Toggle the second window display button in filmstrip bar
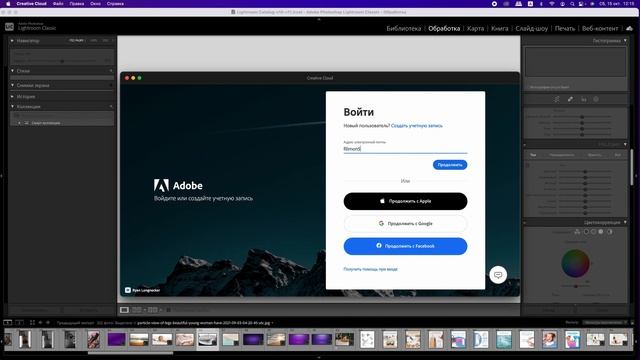The image size is (640, 360). (x=20, y=323)
